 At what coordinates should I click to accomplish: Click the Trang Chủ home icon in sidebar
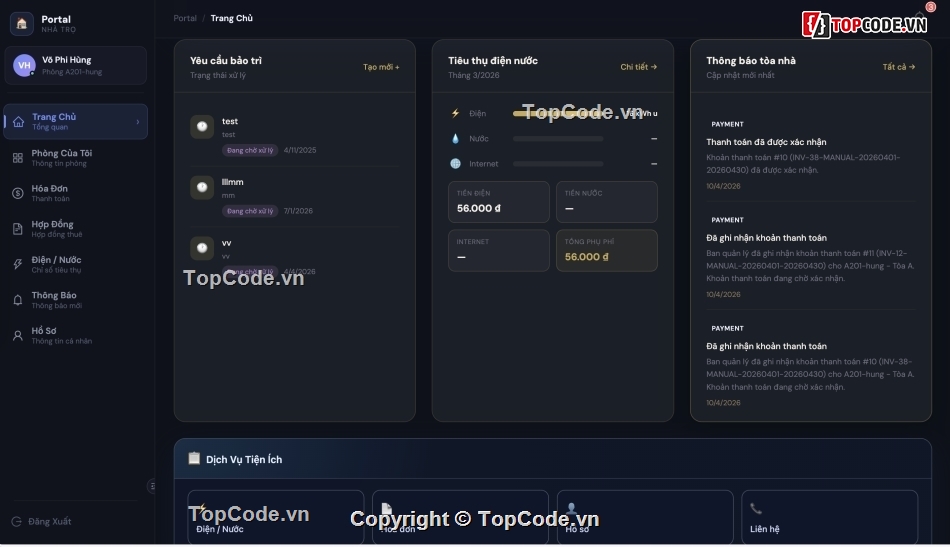18,122
